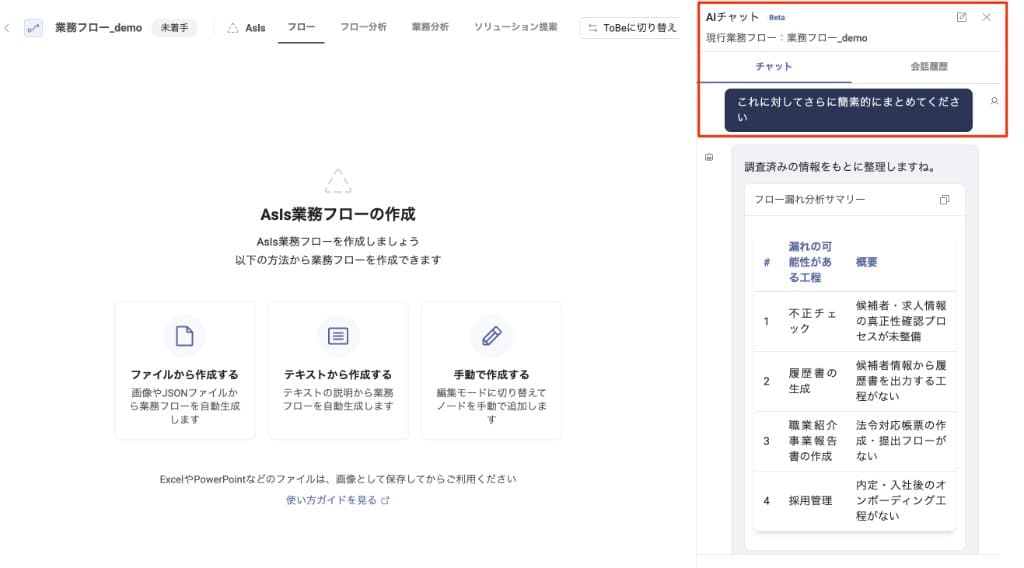Choose テキストから作成する card
This screenshot has height=568, width=1024.
[x=338, y=370]
